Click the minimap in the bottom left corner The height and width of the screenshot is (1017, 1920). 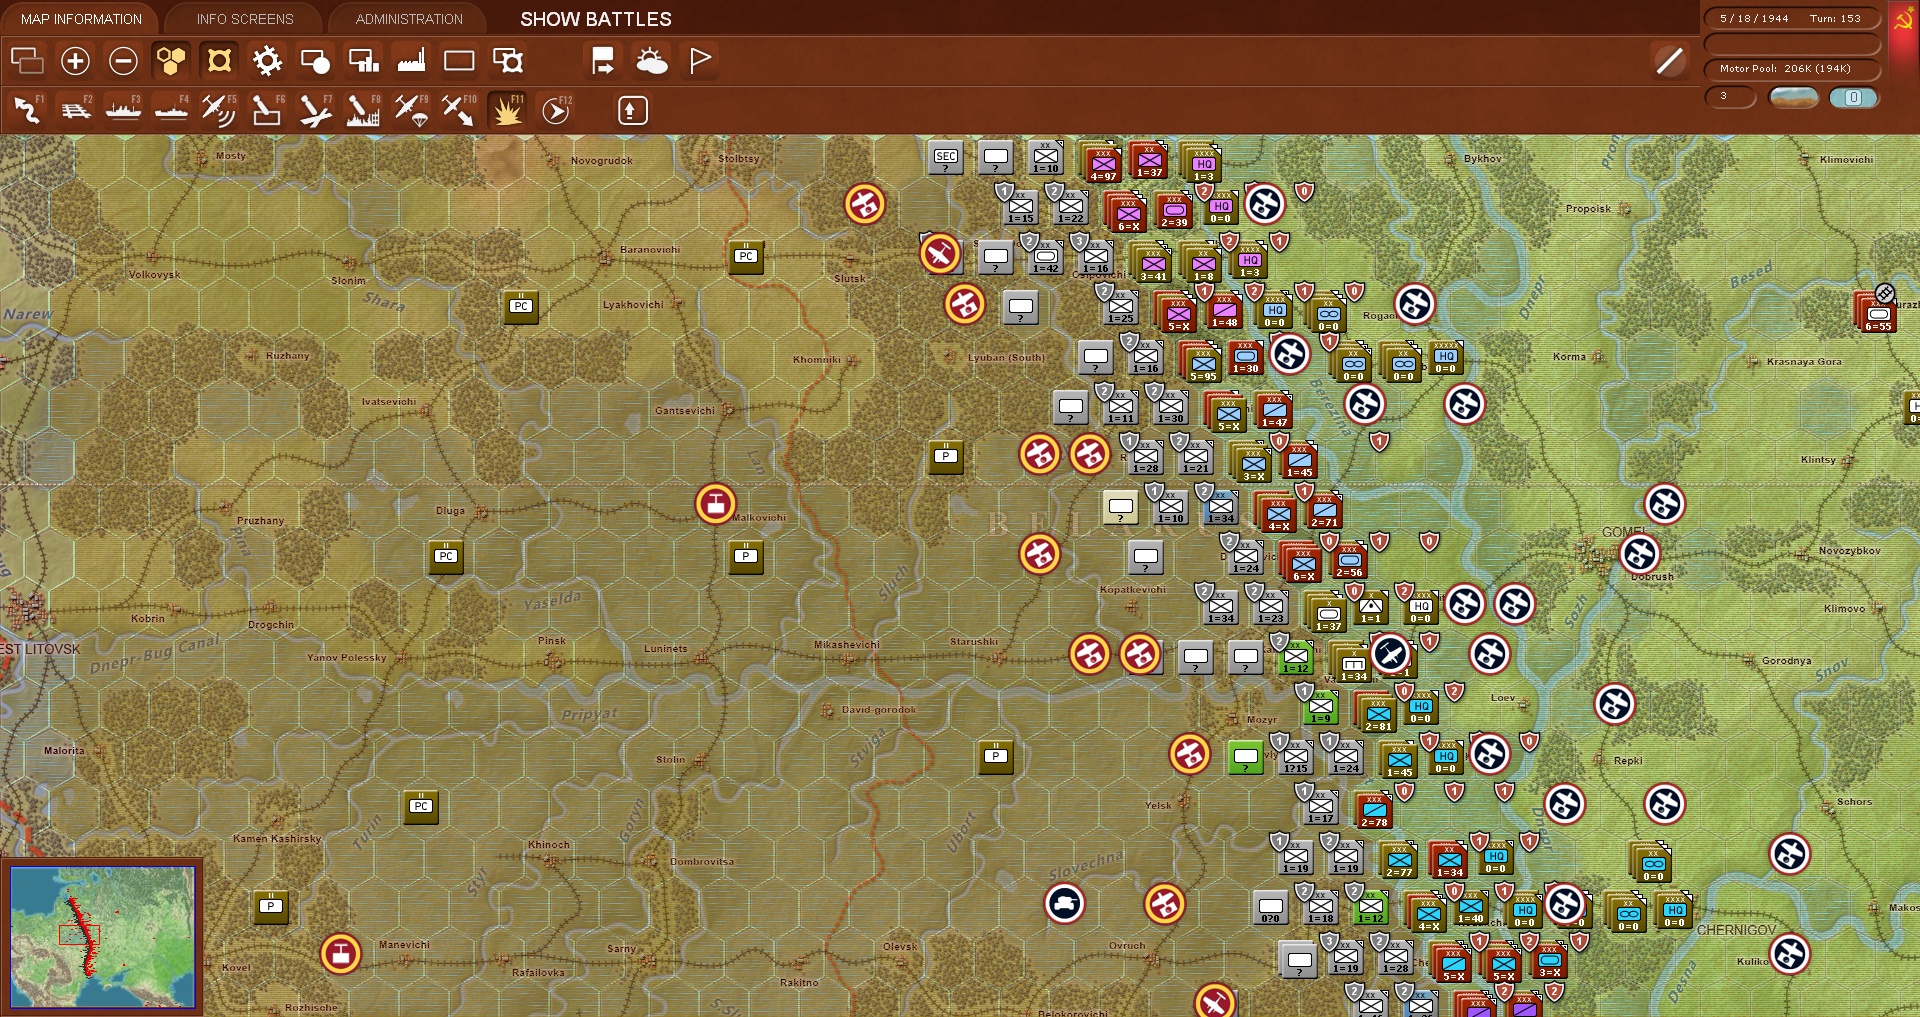105,938
